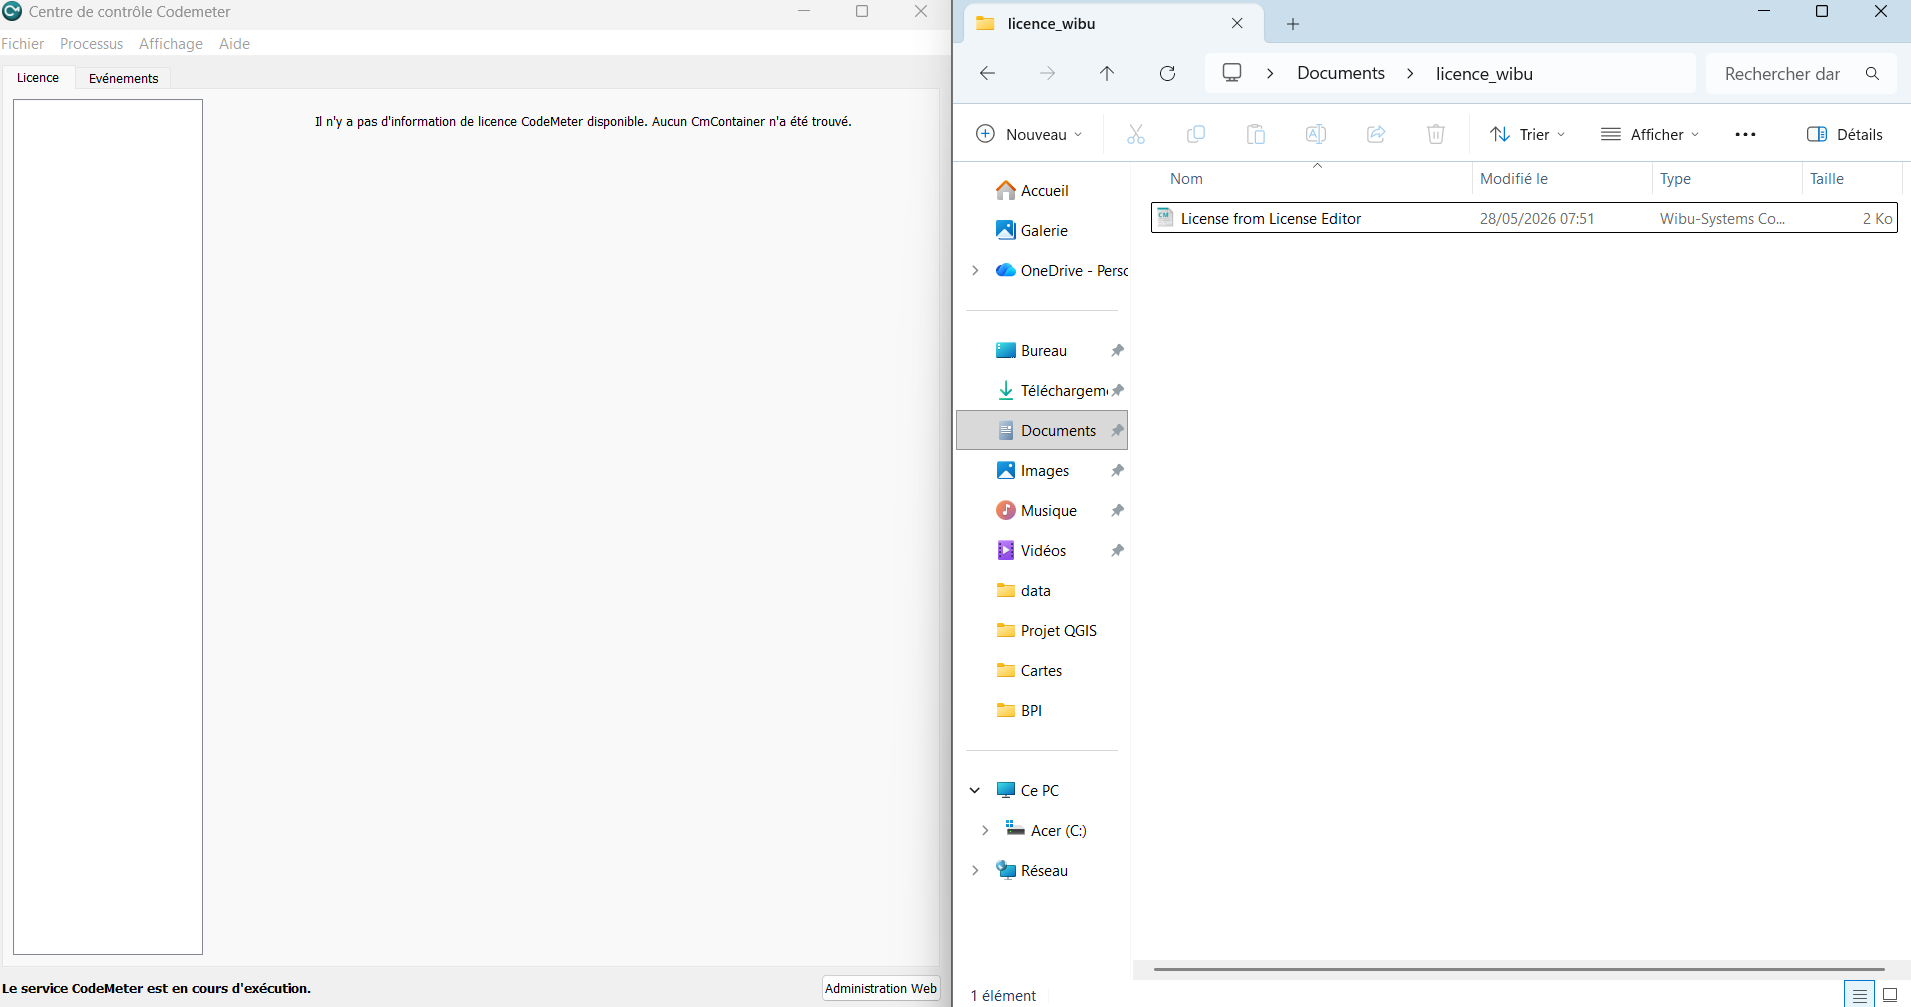Click licence_wibu in the address breadcrumb

[x=1484, y=73]
